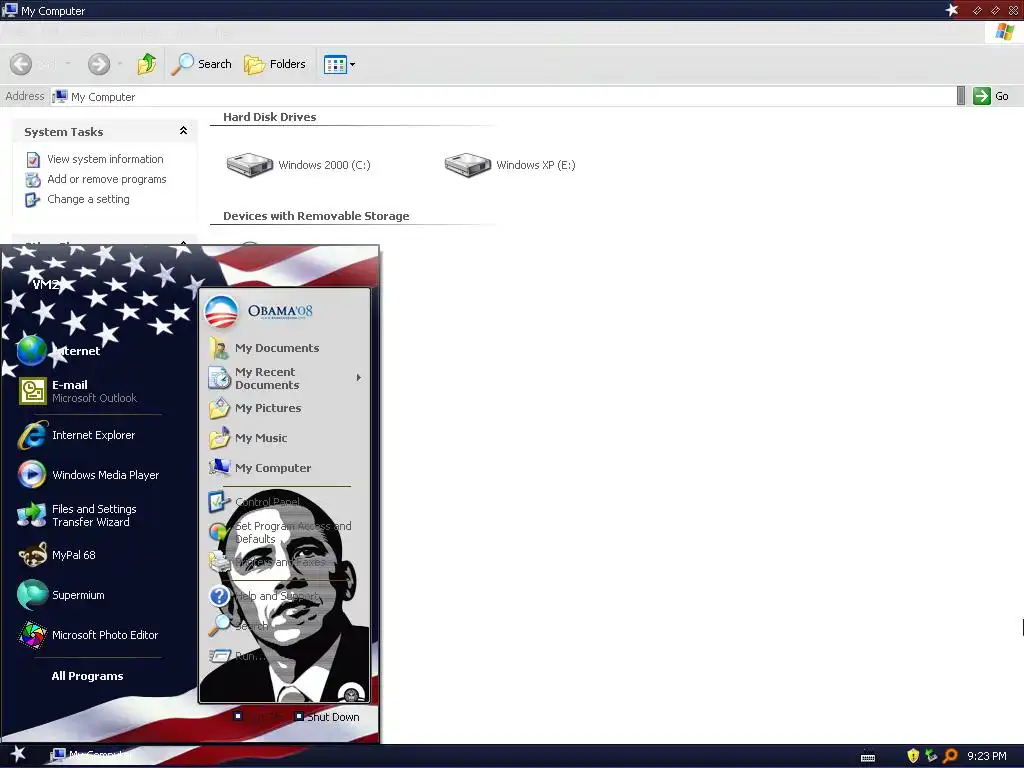1024x768 pixels.
Task: Launch Internet Explorer from Start menu
Action: click(x=77, y=436)
